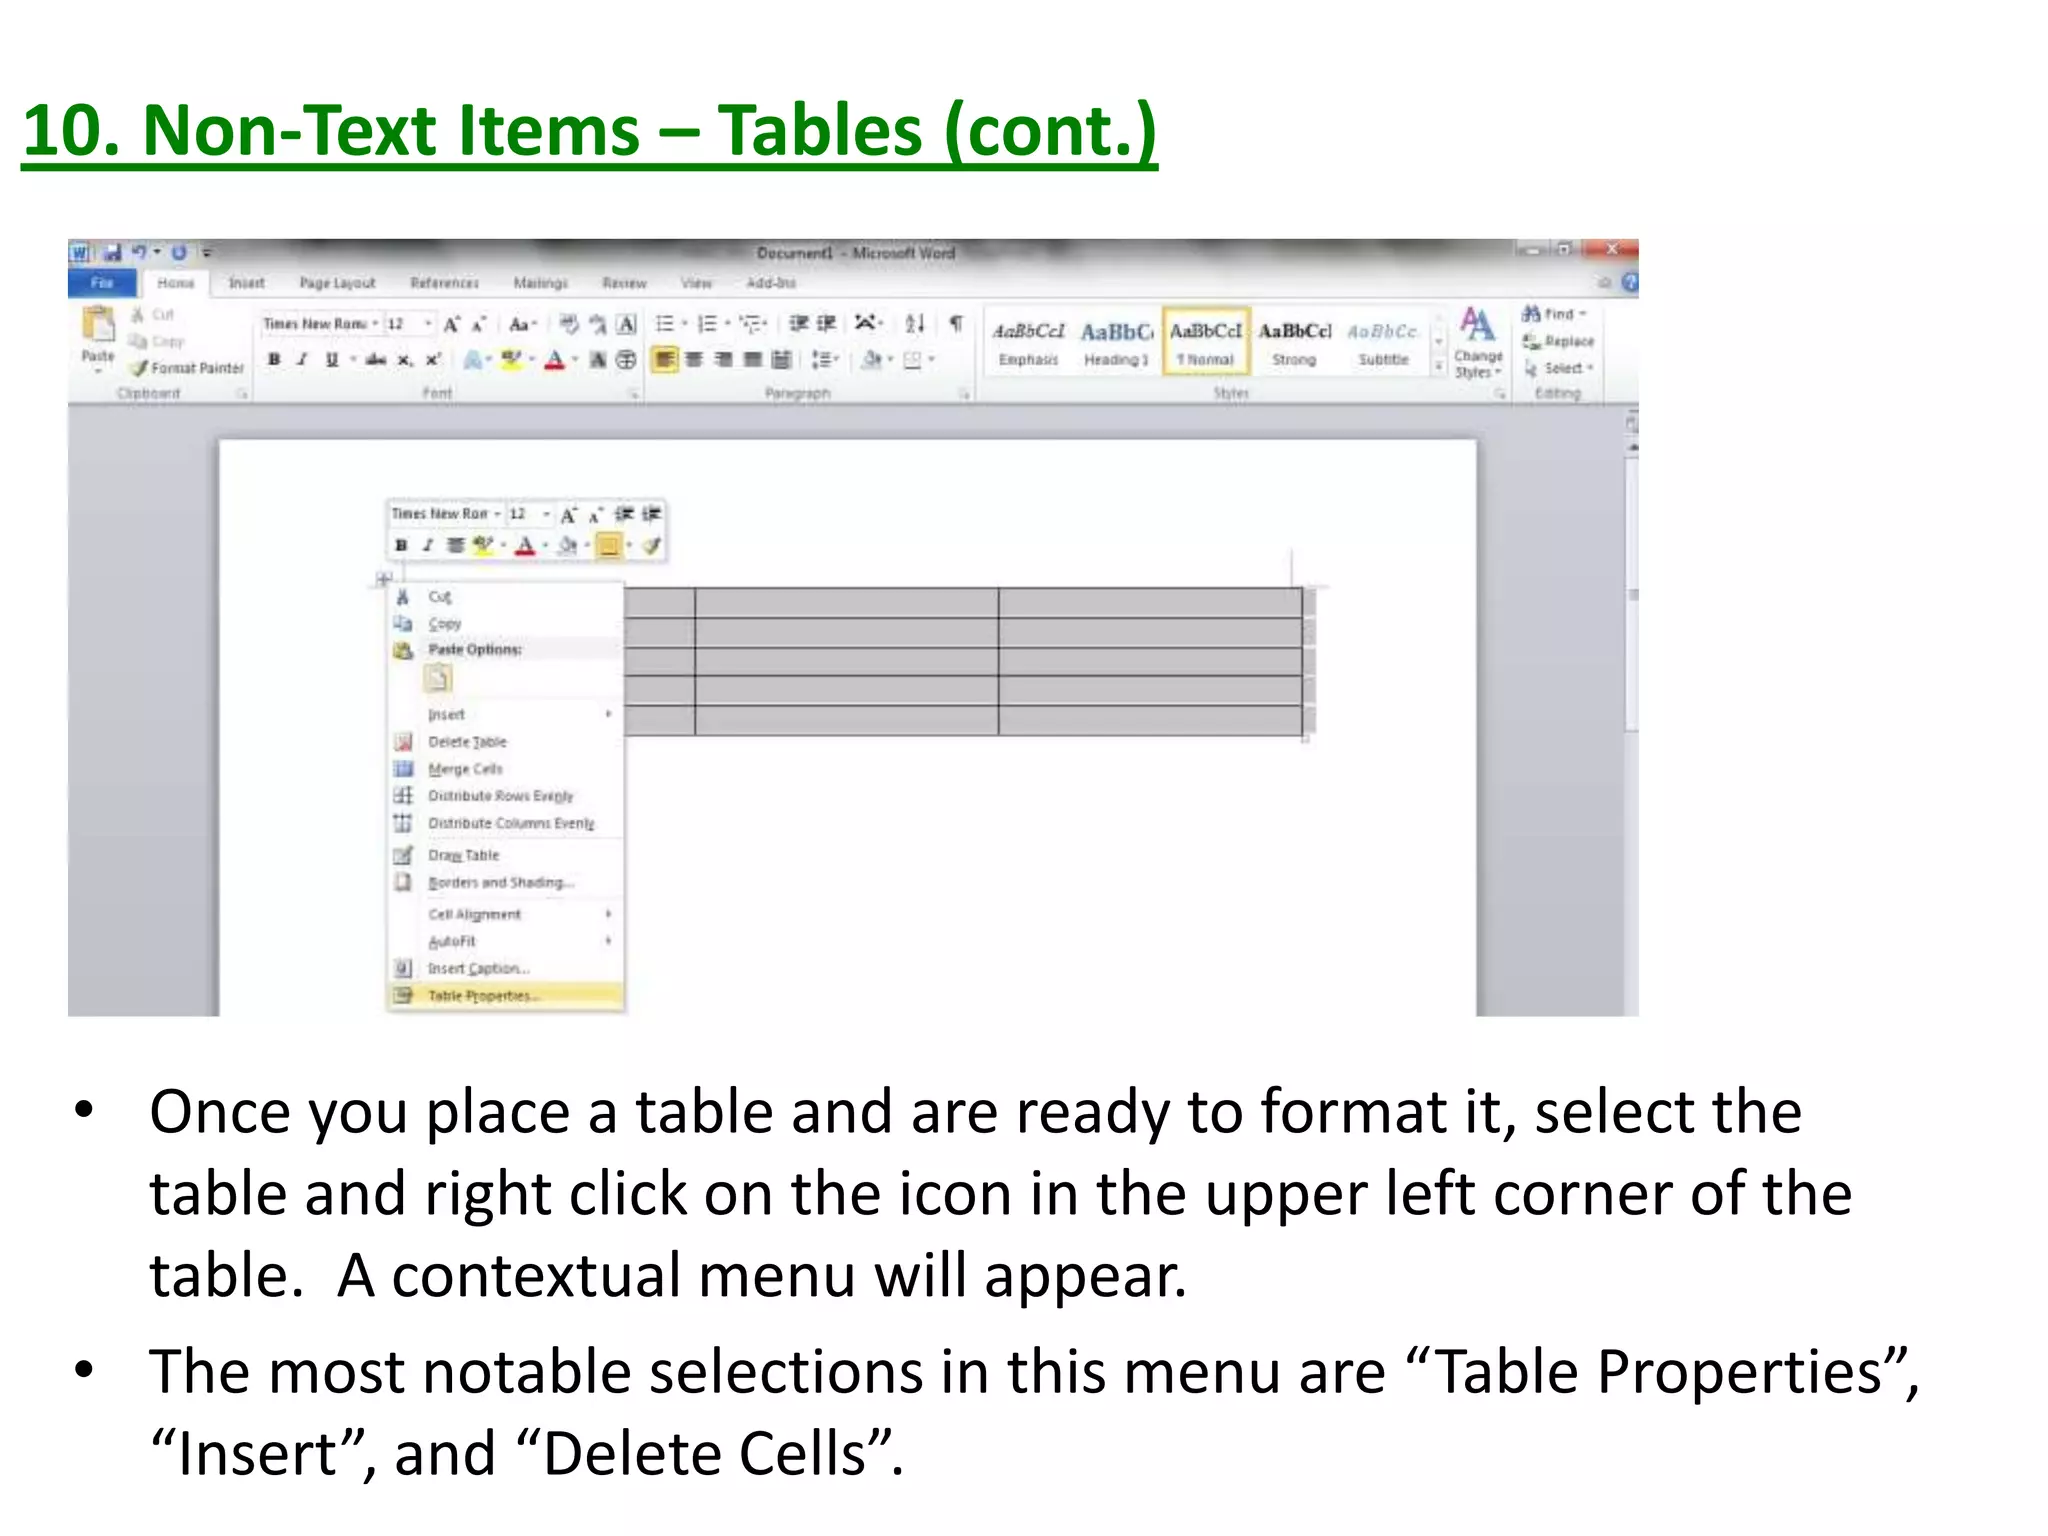Open the ribbon font size dropdown
The height and width of the screenshot is (1536, 2048).
pyautogui.click(x=429, y=324)
